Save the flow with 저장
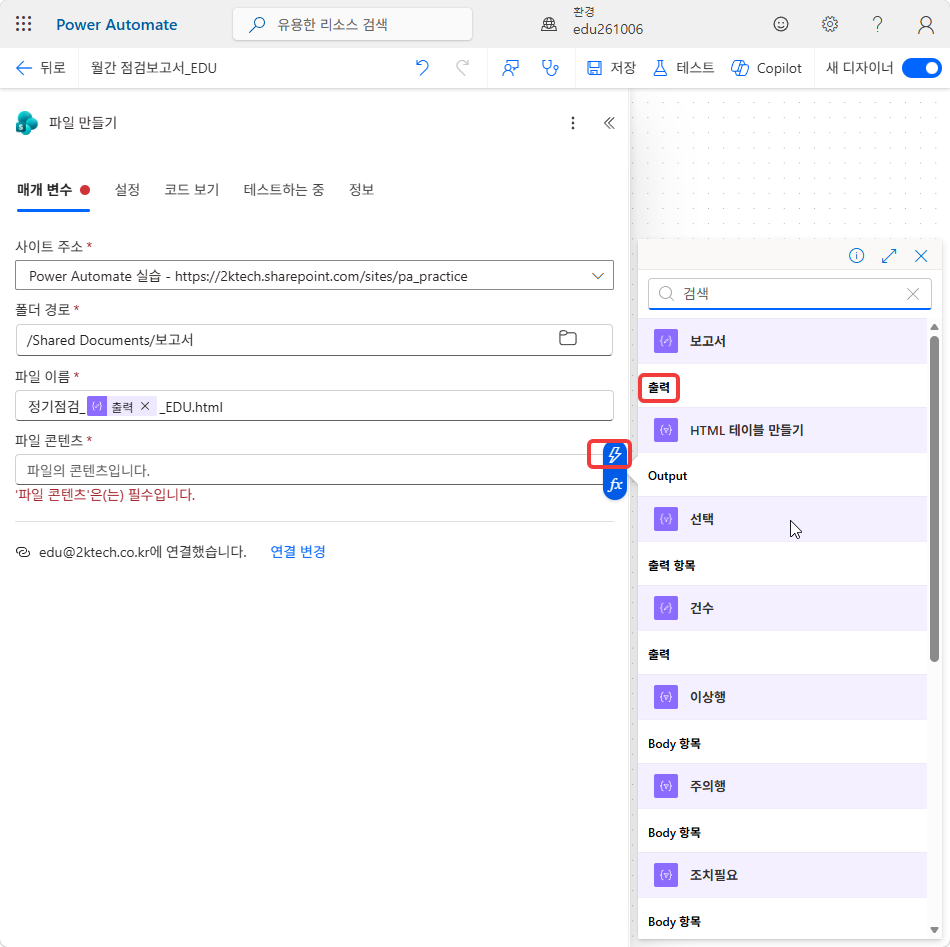The width and height of the screenshot is (950, 947). (611, 68)
